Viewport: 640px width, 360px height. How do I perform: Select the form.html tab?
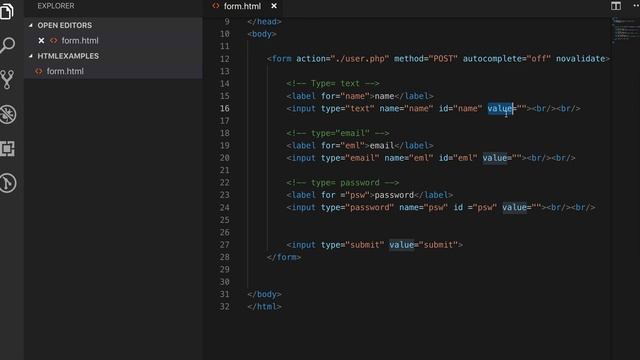[242, 6]
